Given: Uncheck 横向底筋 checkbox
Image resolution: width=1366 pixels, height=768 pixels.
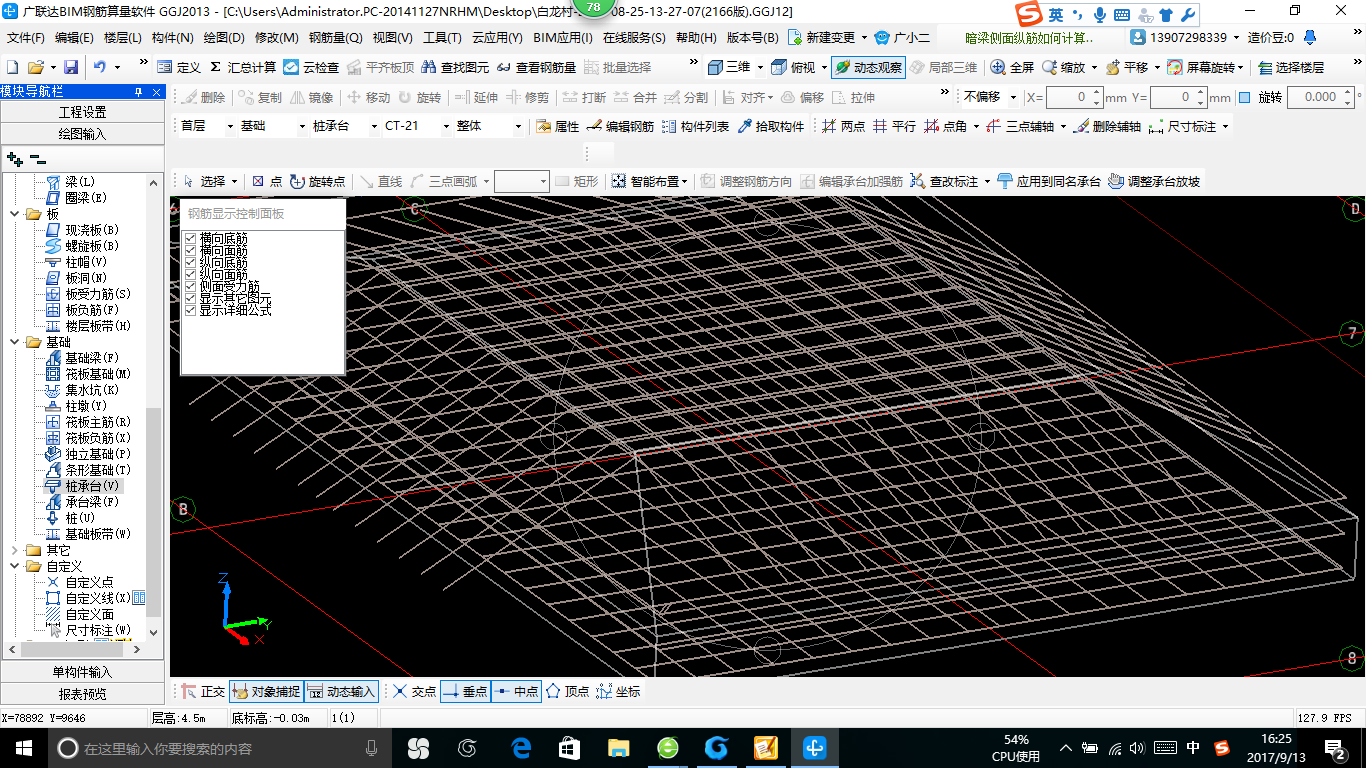Looking at the screenshot, I should [x=190, y=239].
